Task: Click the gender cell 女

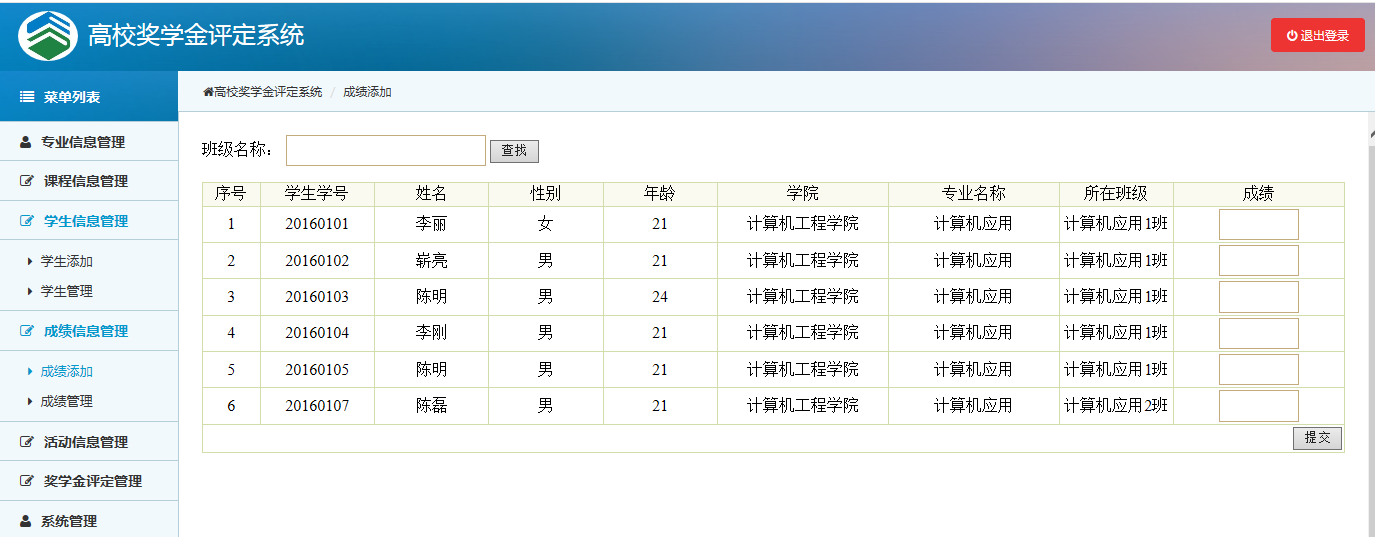Action: [x=545, y=224]
